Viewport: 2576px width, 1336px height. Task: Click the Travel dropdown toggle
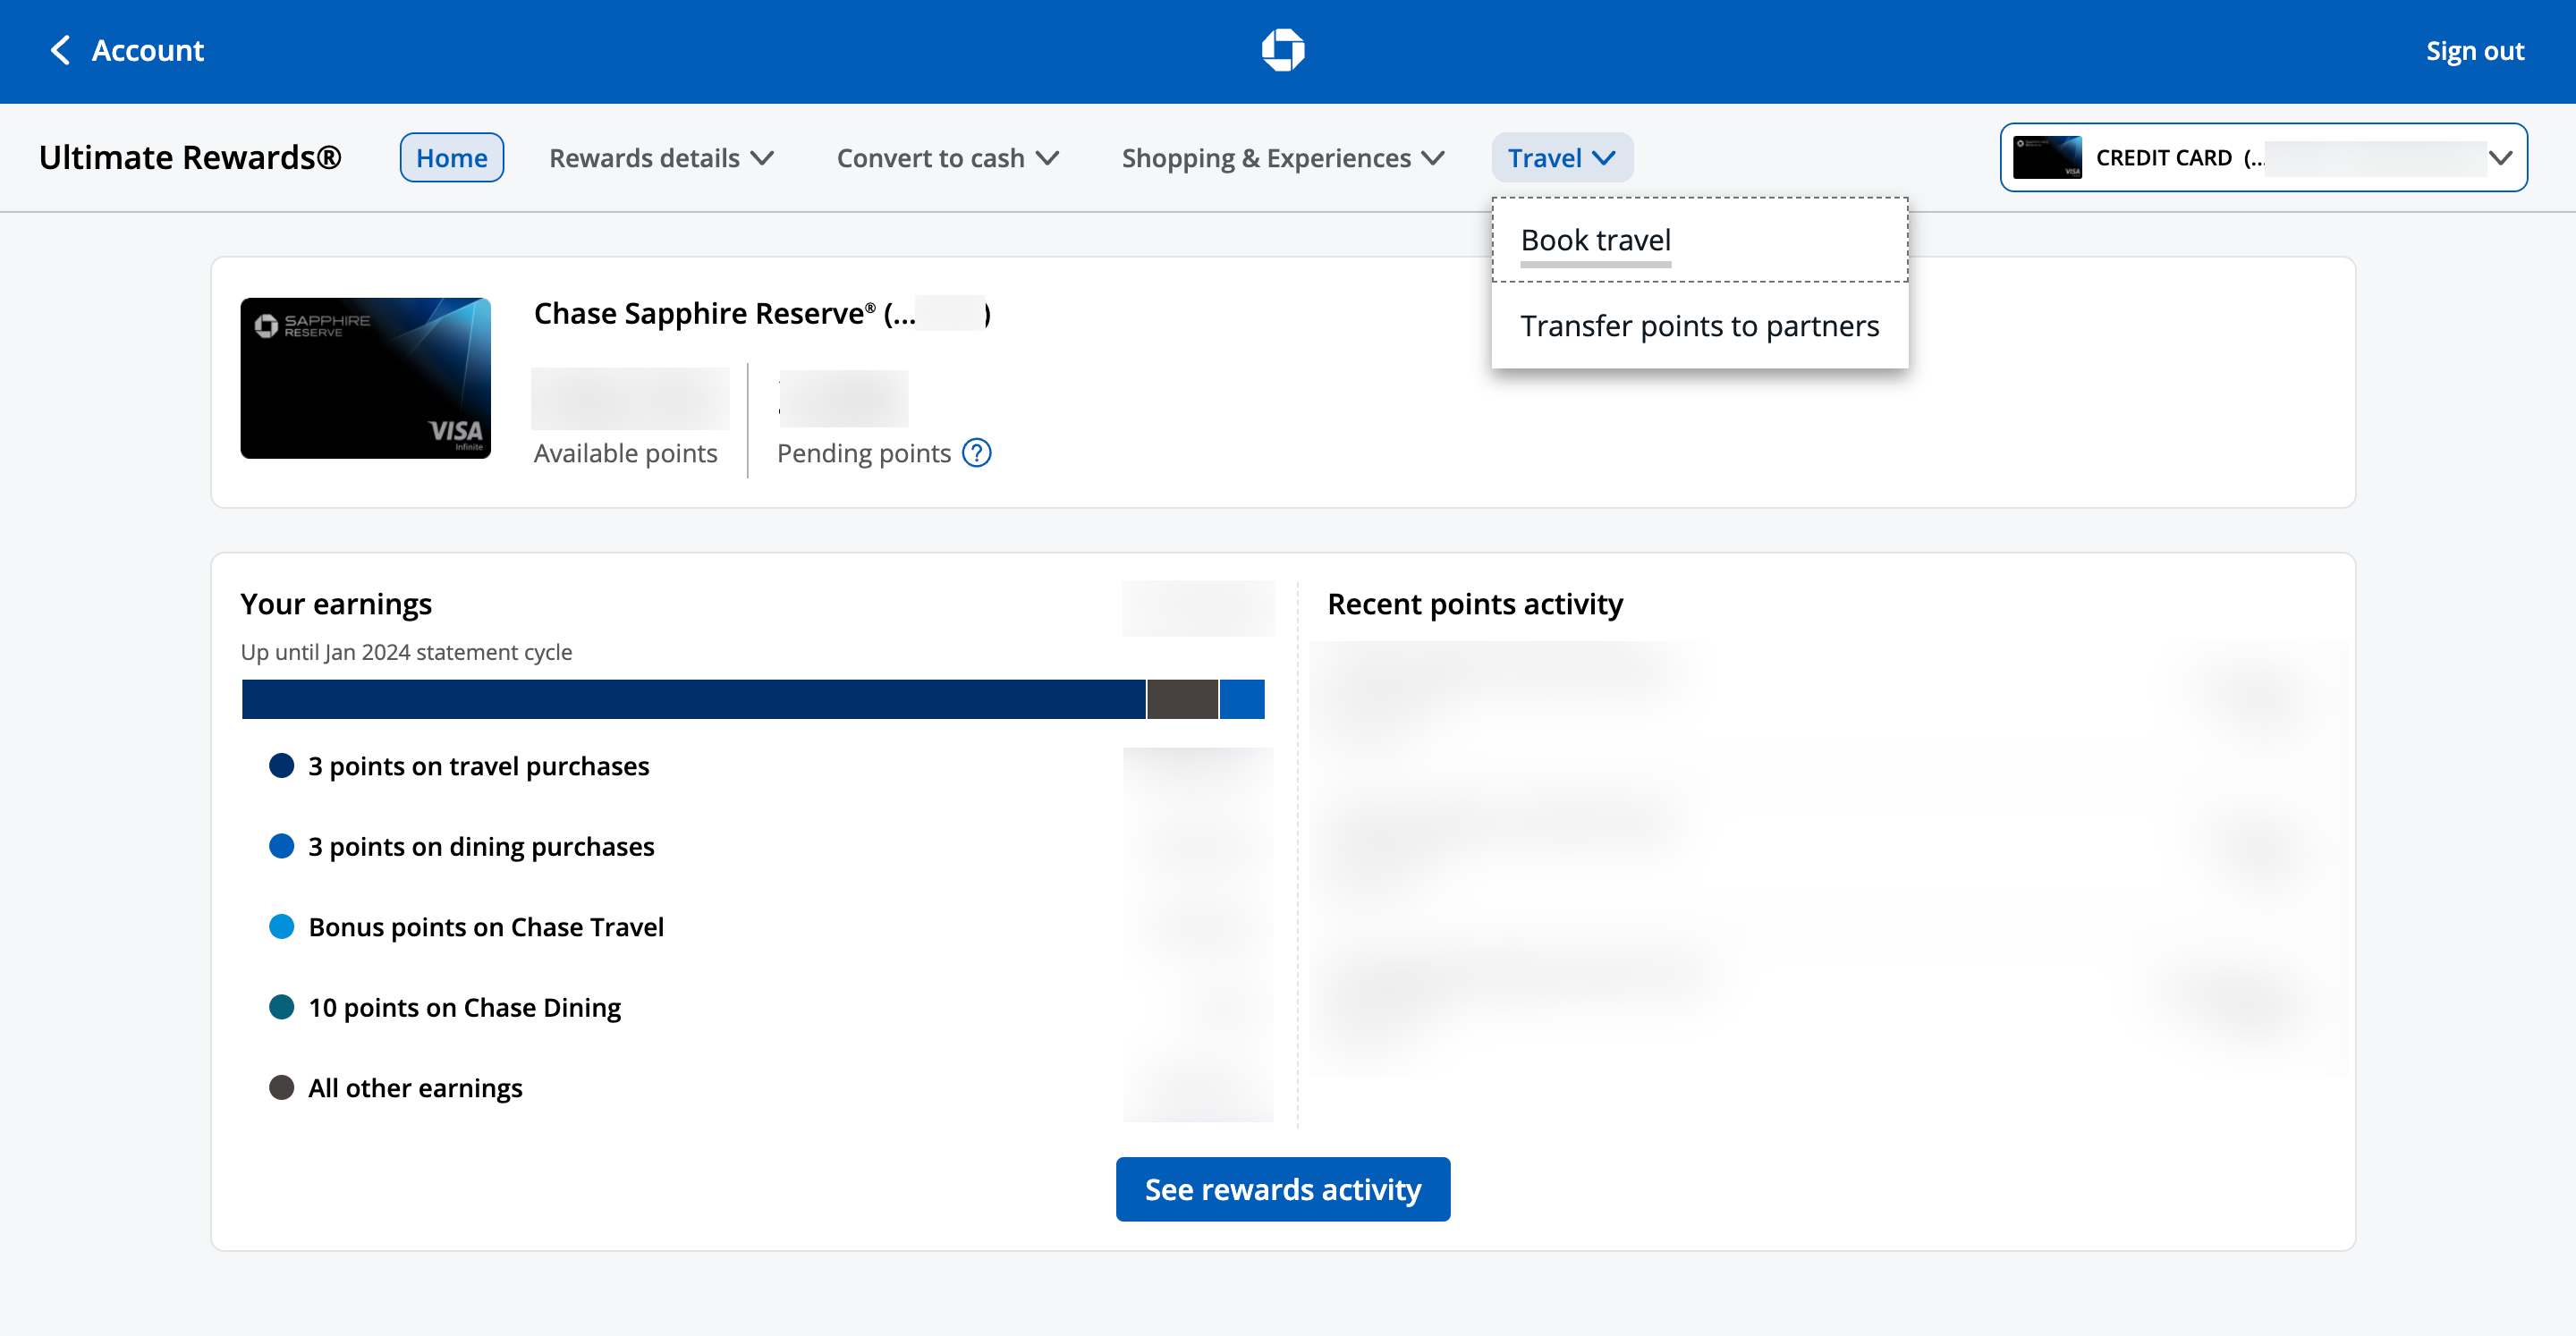pos(1559,156)
